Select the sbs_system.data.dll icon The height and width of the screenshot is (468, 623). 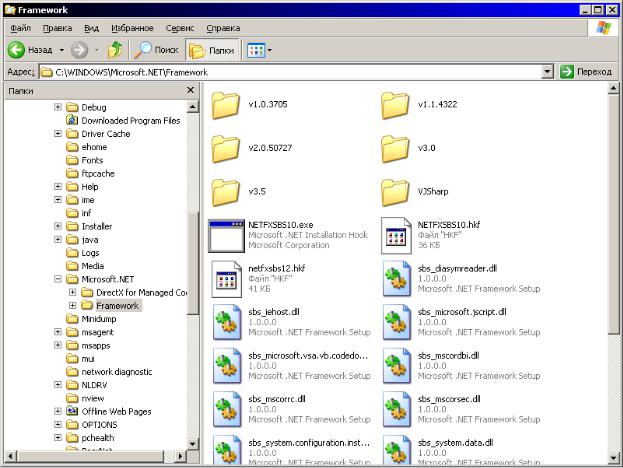[396, 450]
